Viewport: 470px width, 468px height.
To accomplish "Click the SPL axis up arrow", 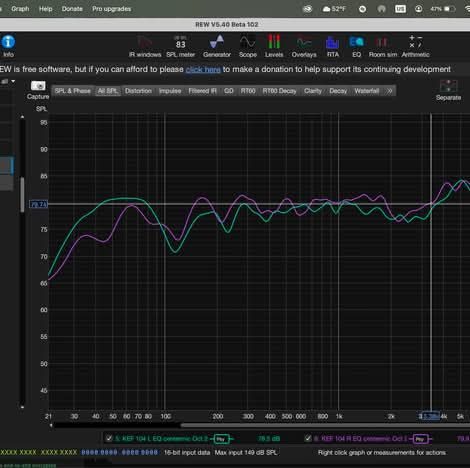I will point(22,117).
